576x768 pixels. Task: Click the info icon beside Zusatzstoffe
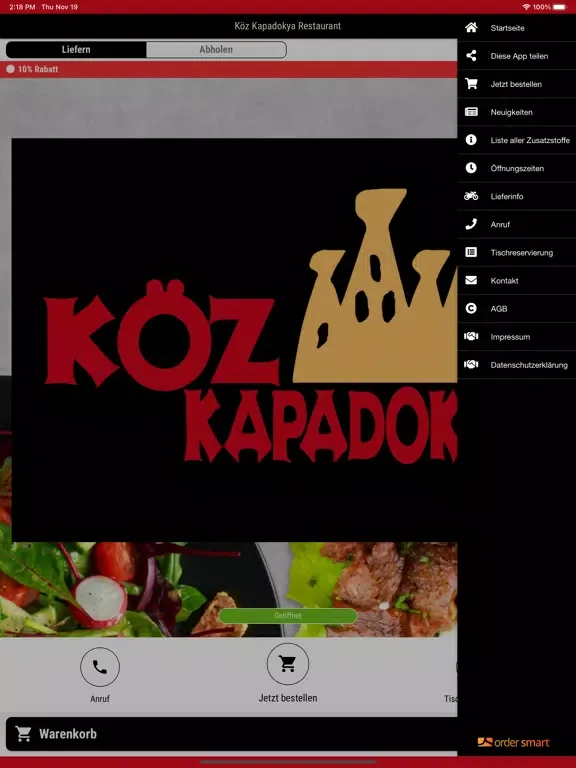pos(471,140)
